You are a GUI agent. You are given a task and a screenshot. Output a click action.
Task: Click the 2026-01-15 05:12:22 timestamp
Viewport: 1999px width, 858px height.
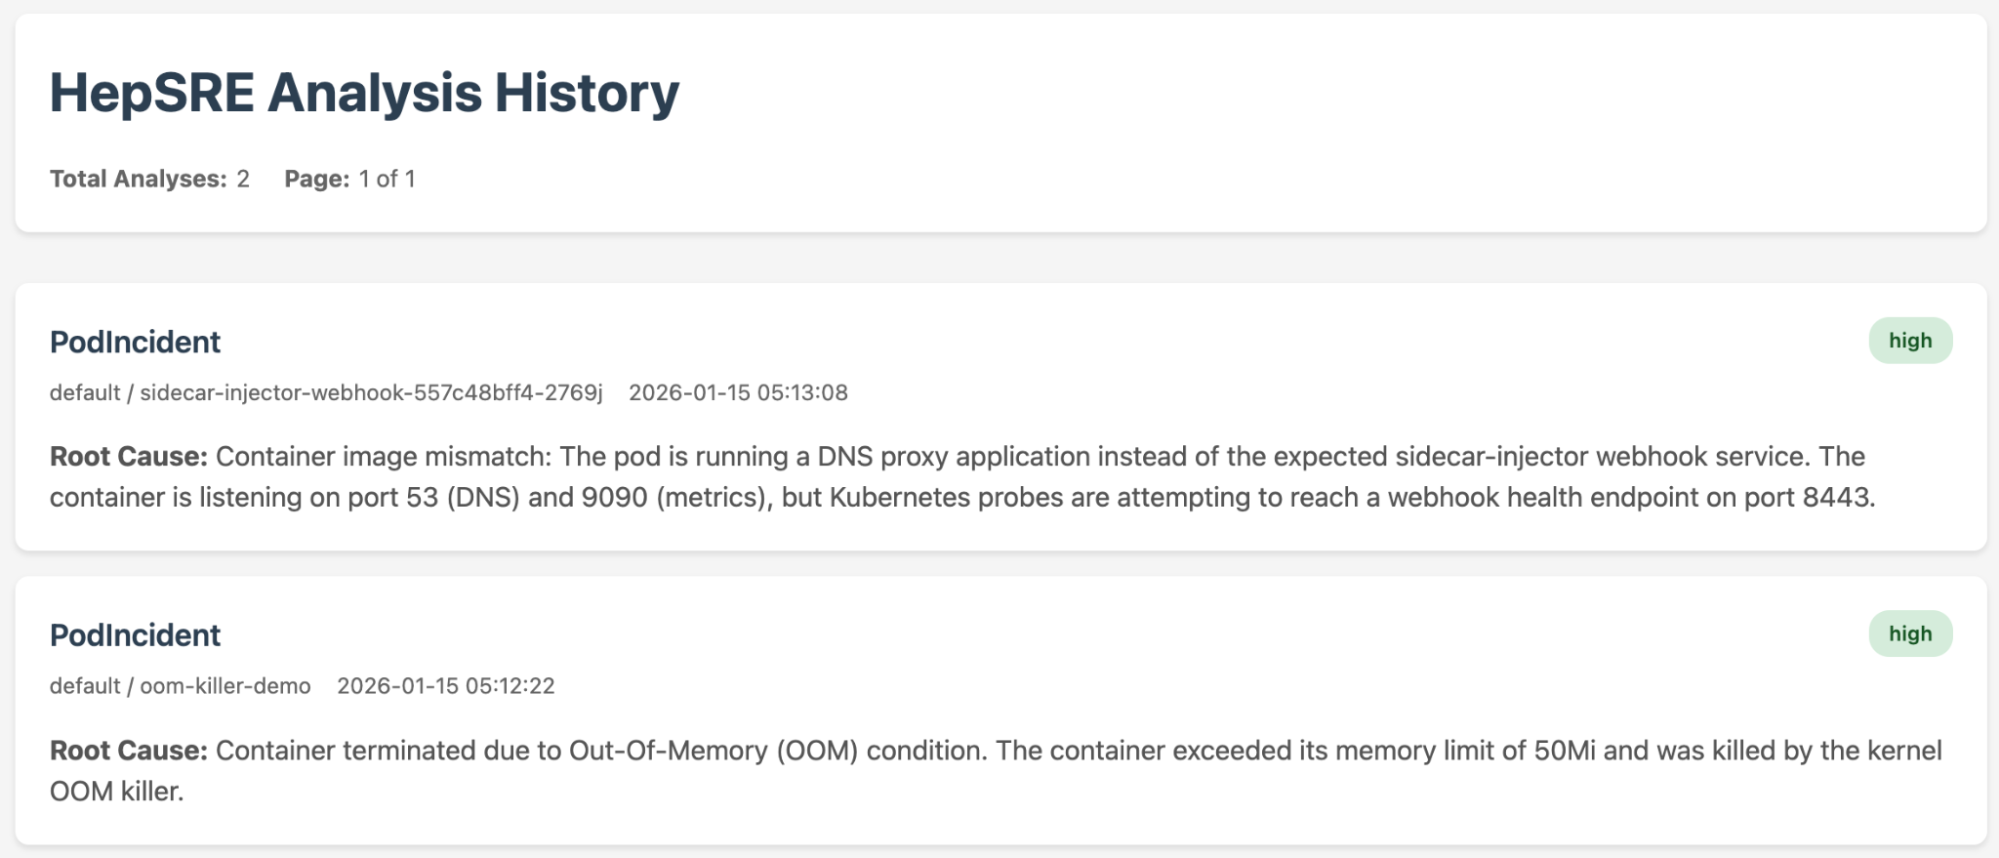coord(446,686)
